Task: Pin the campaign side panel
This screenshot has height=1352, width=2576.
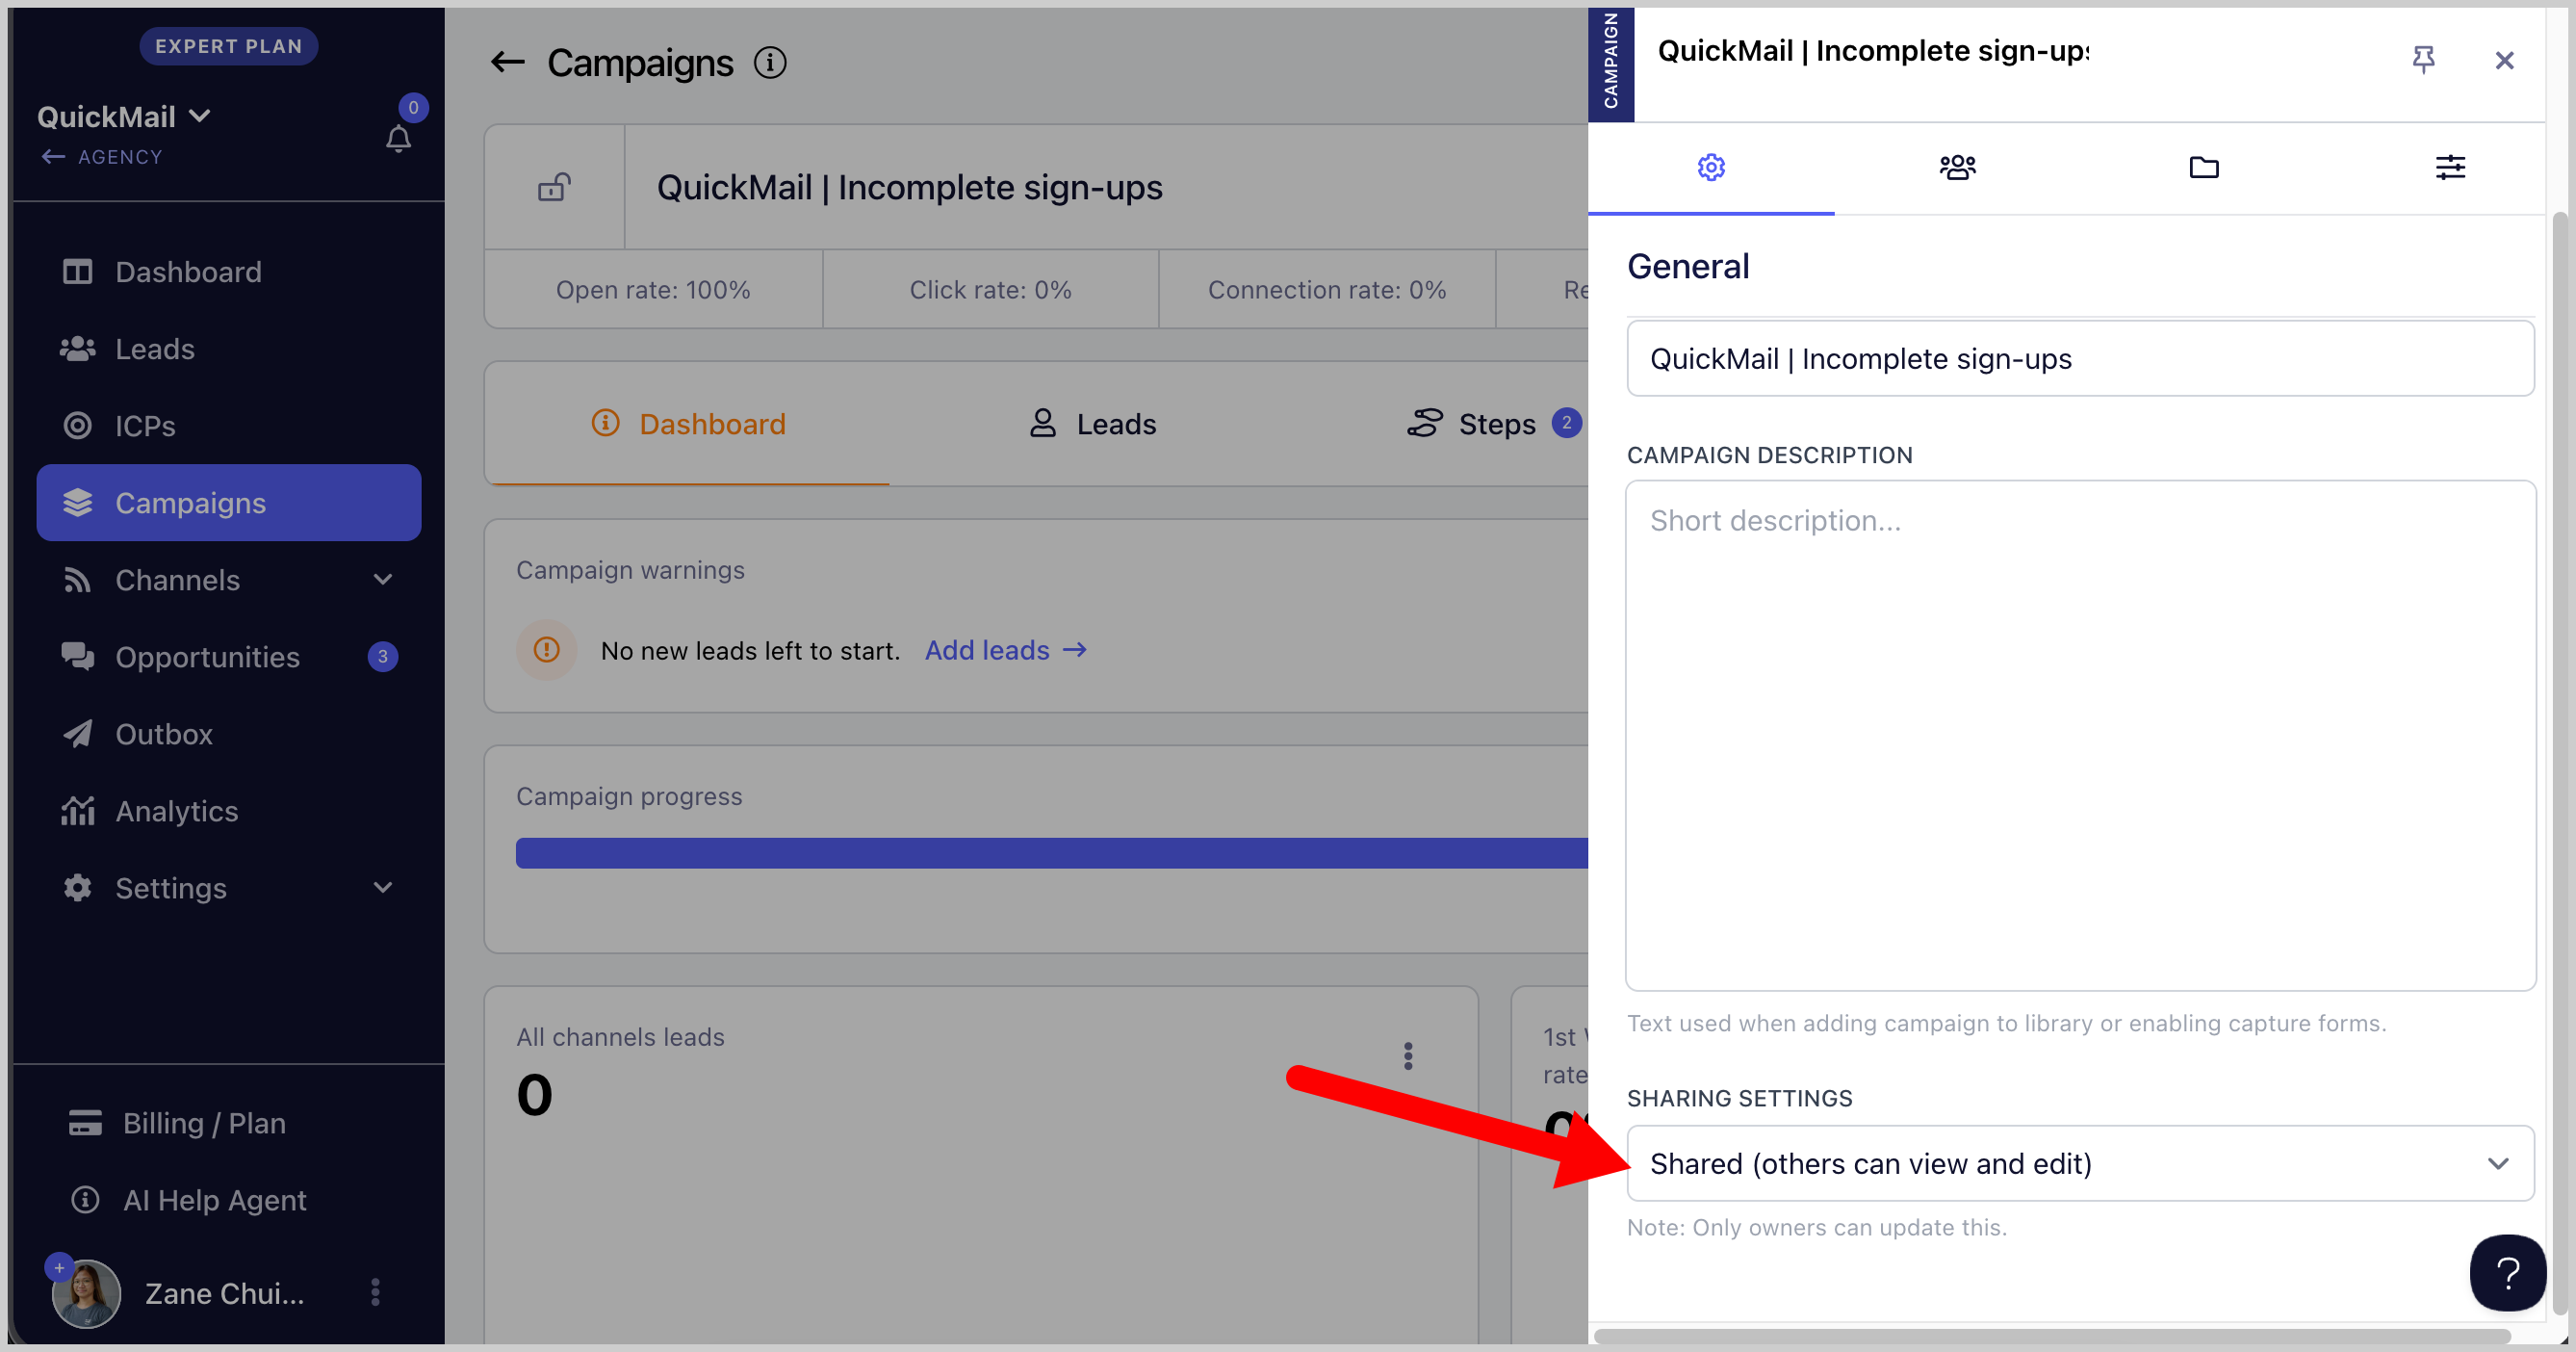Action: [x=2423, y=60]
